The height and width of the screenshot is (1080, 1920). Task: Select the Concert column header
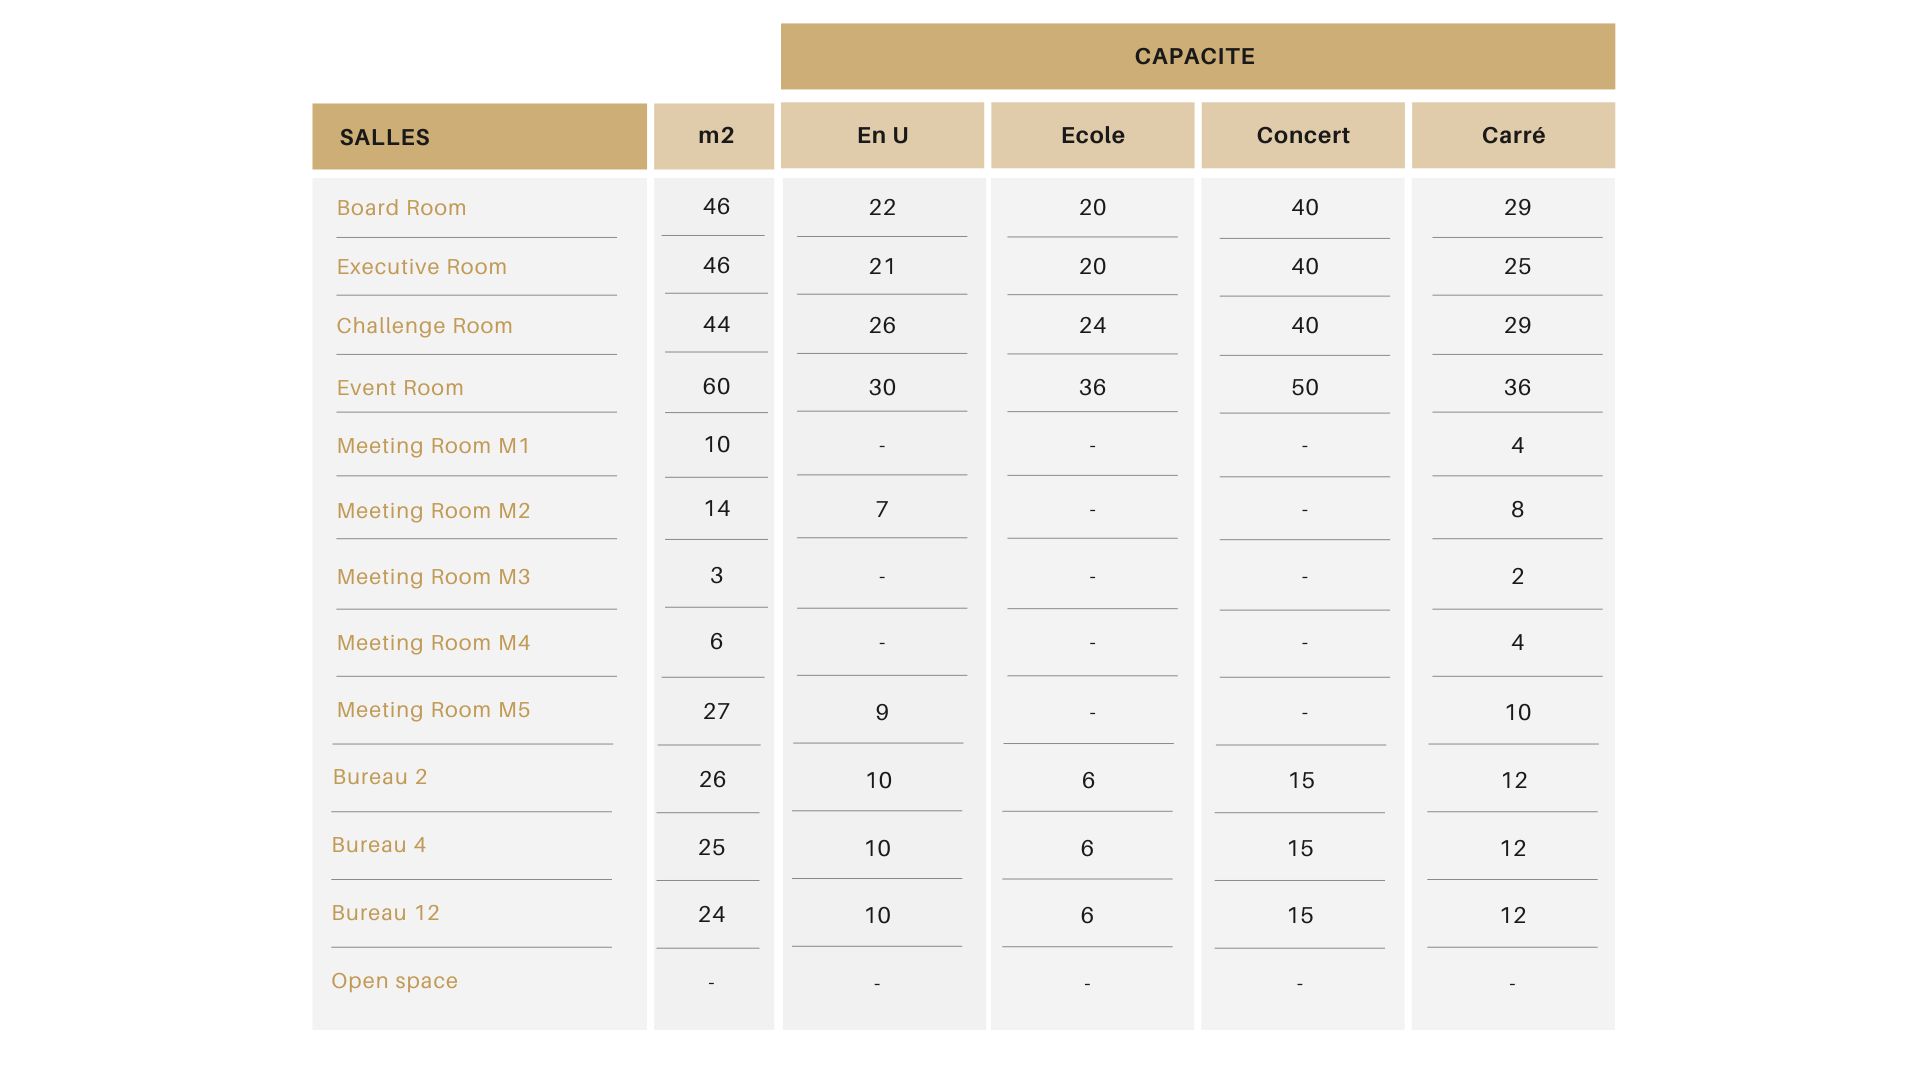pyautogui.click(x=1302, y=136)
